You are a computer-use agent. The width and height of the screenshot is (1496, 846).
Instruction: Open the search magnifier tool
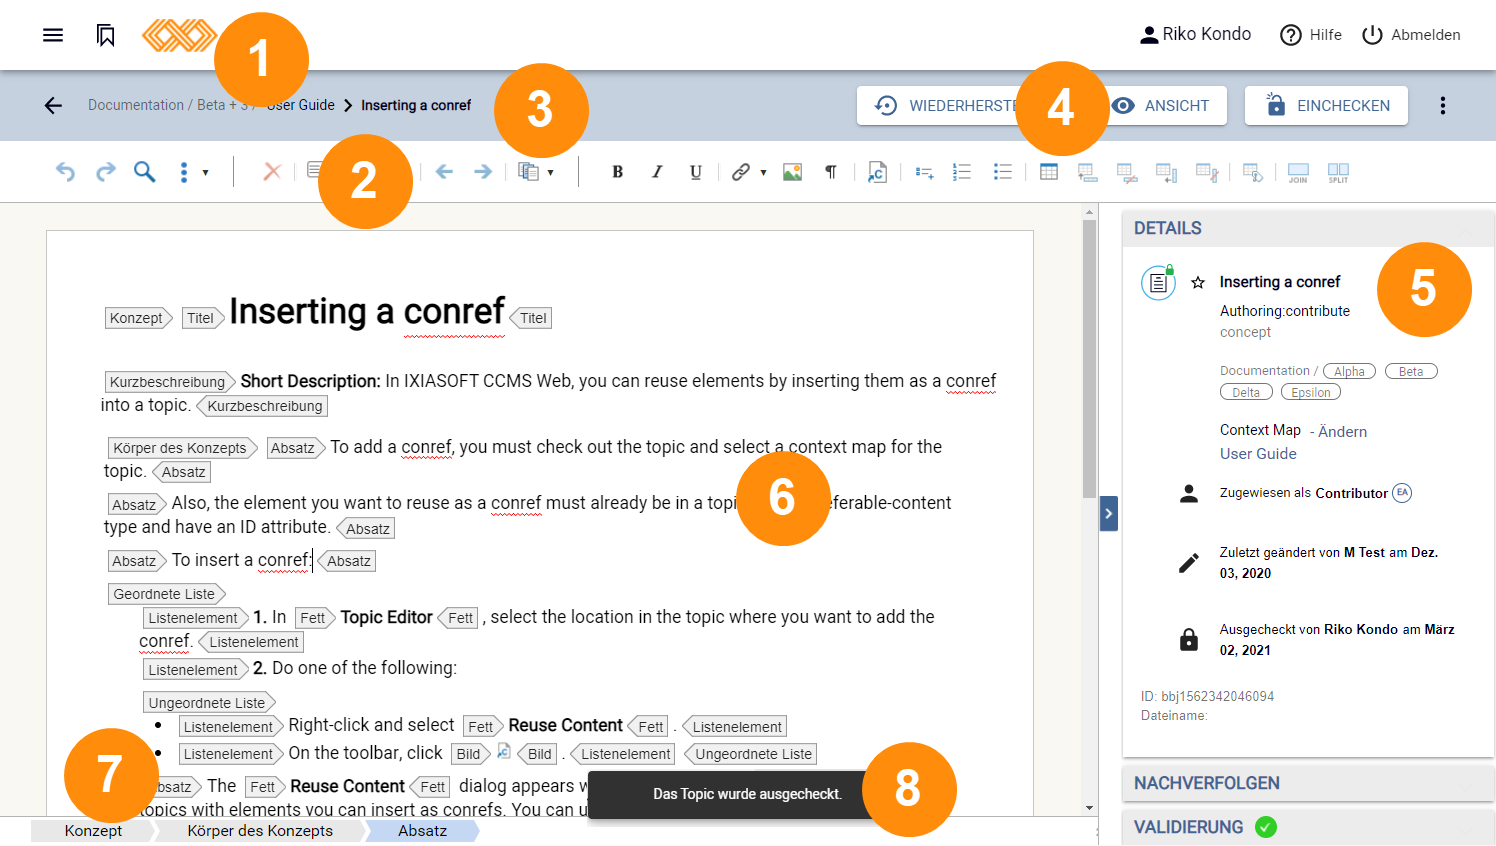point(145,172)
